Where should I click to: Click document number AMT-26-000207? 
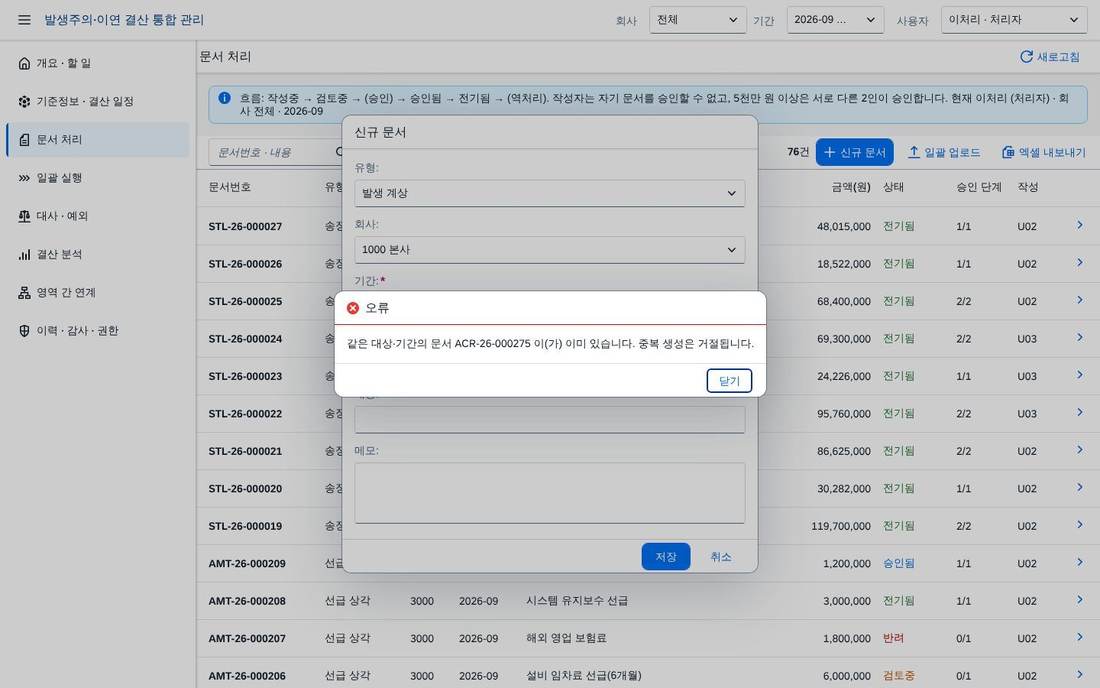247,639
